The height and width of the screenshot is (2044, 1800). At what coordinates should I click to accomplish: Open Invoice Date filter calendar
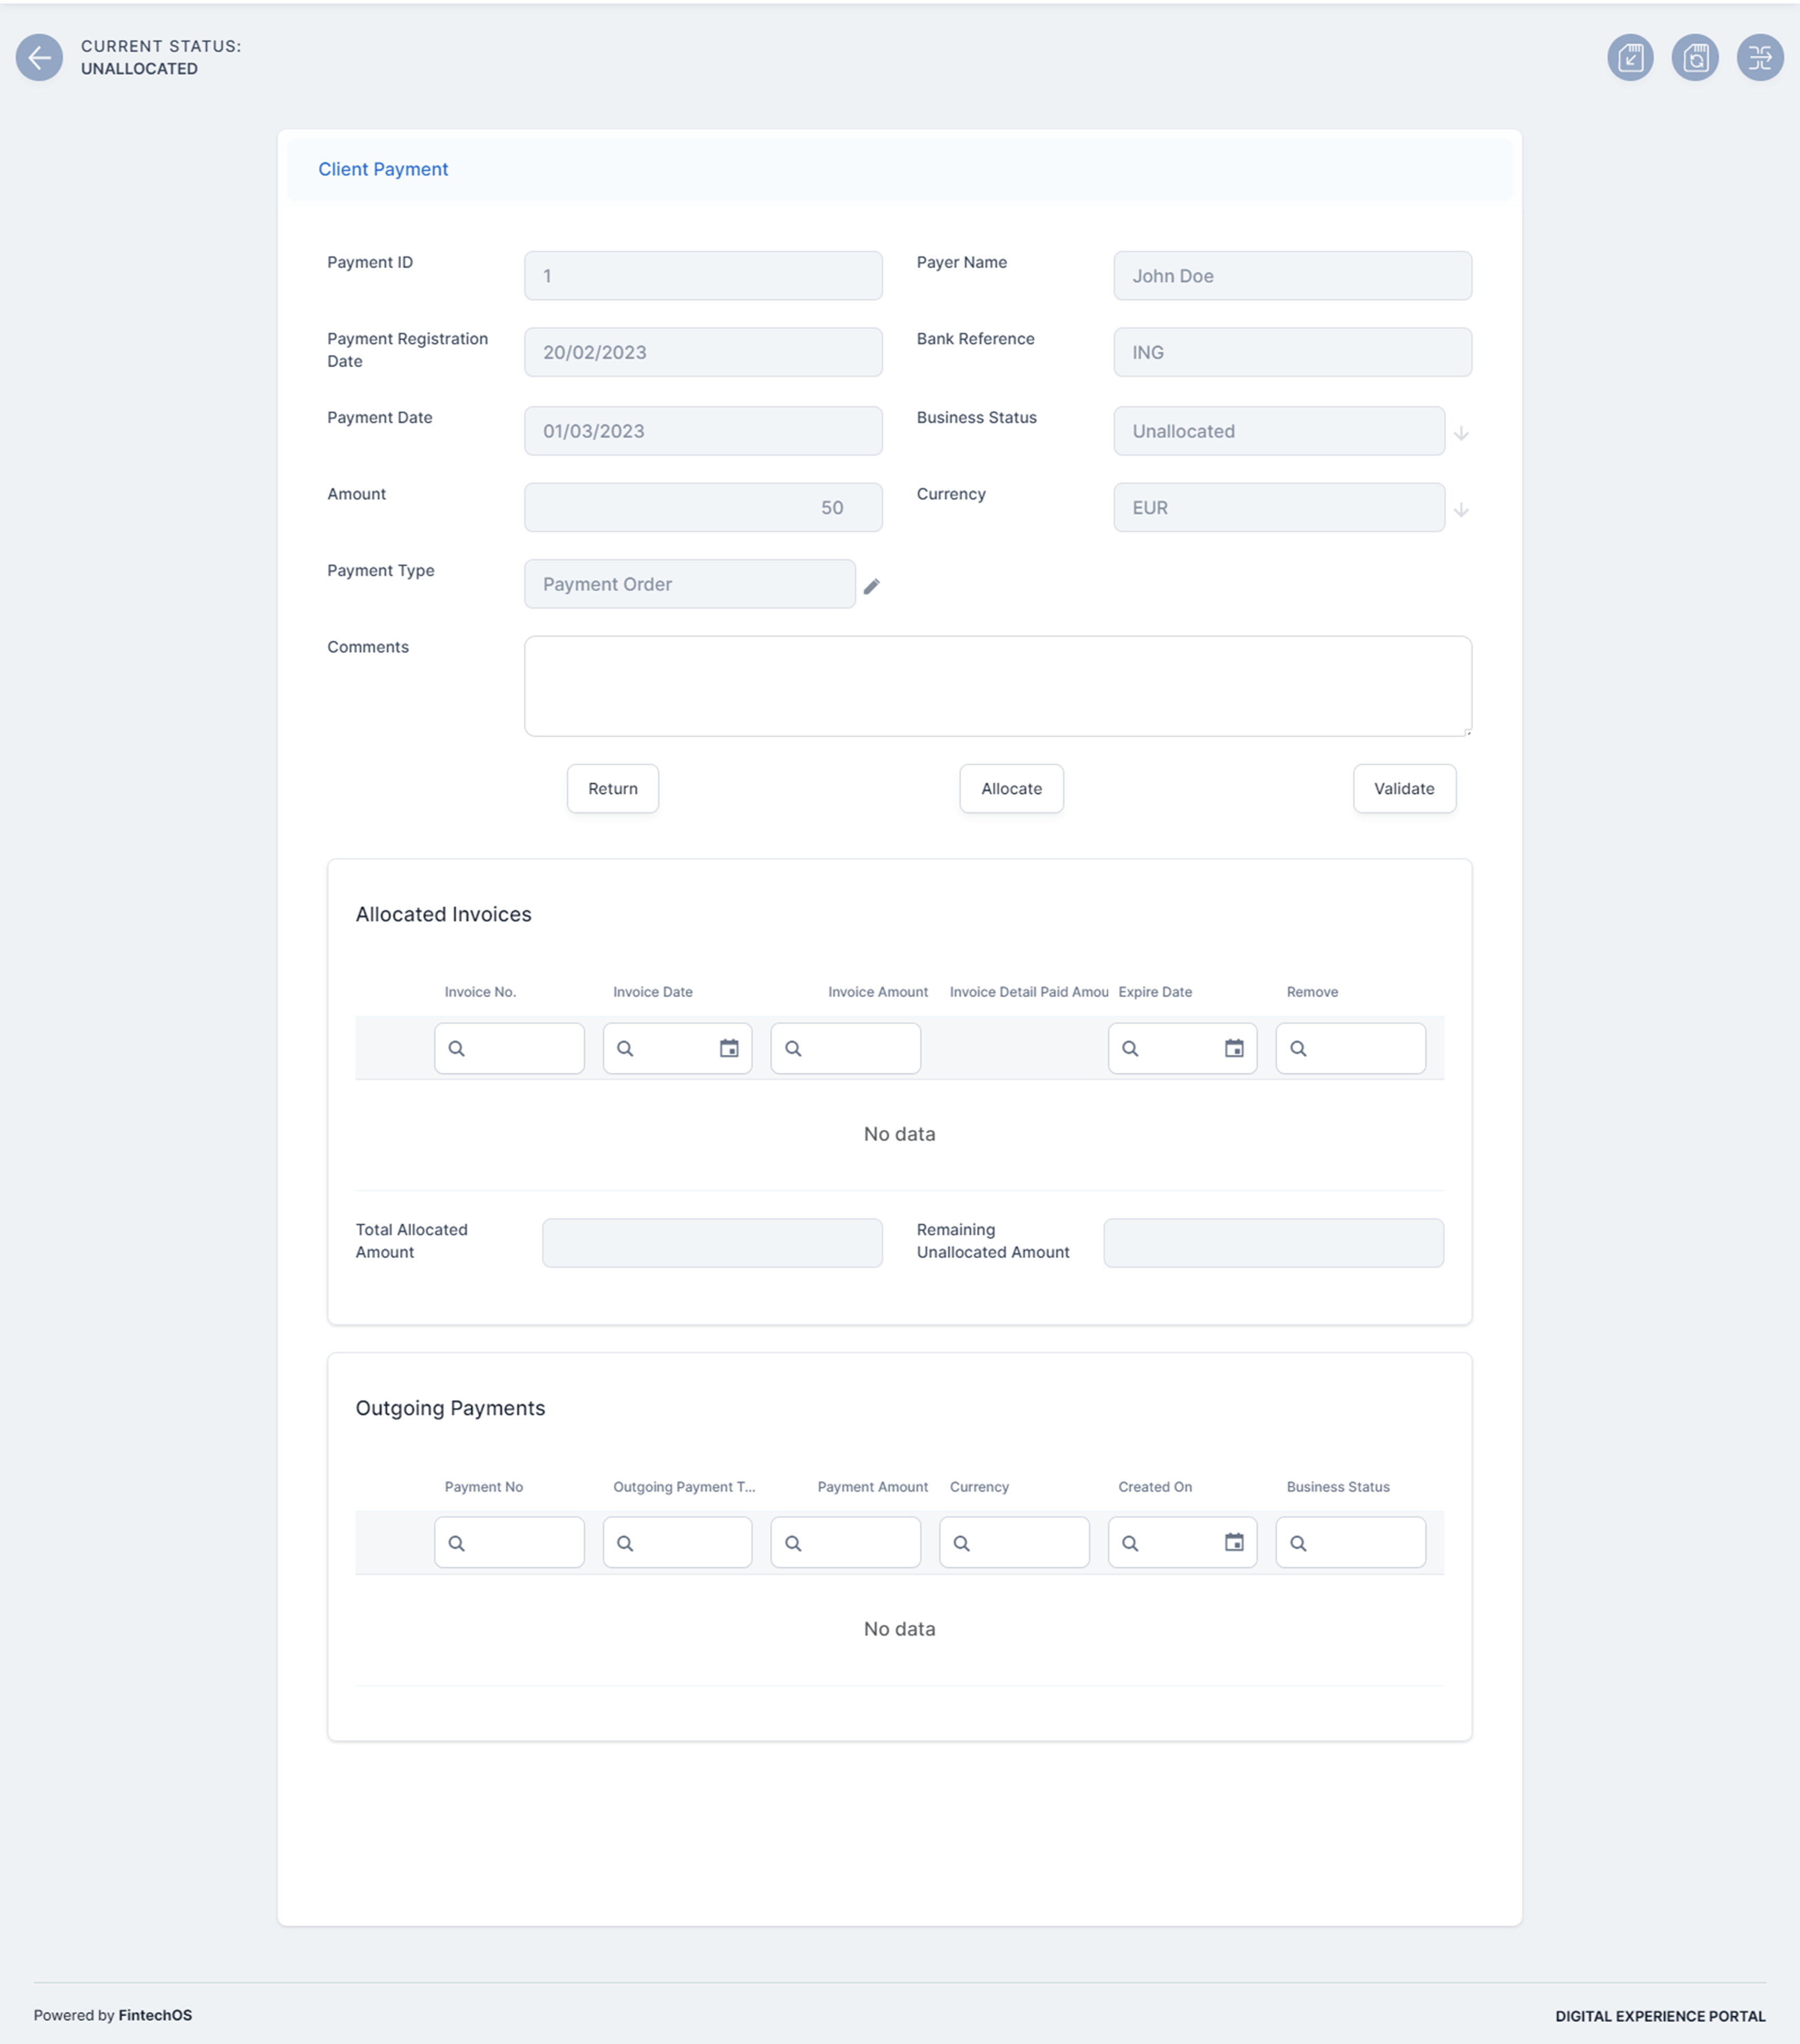729,1048
